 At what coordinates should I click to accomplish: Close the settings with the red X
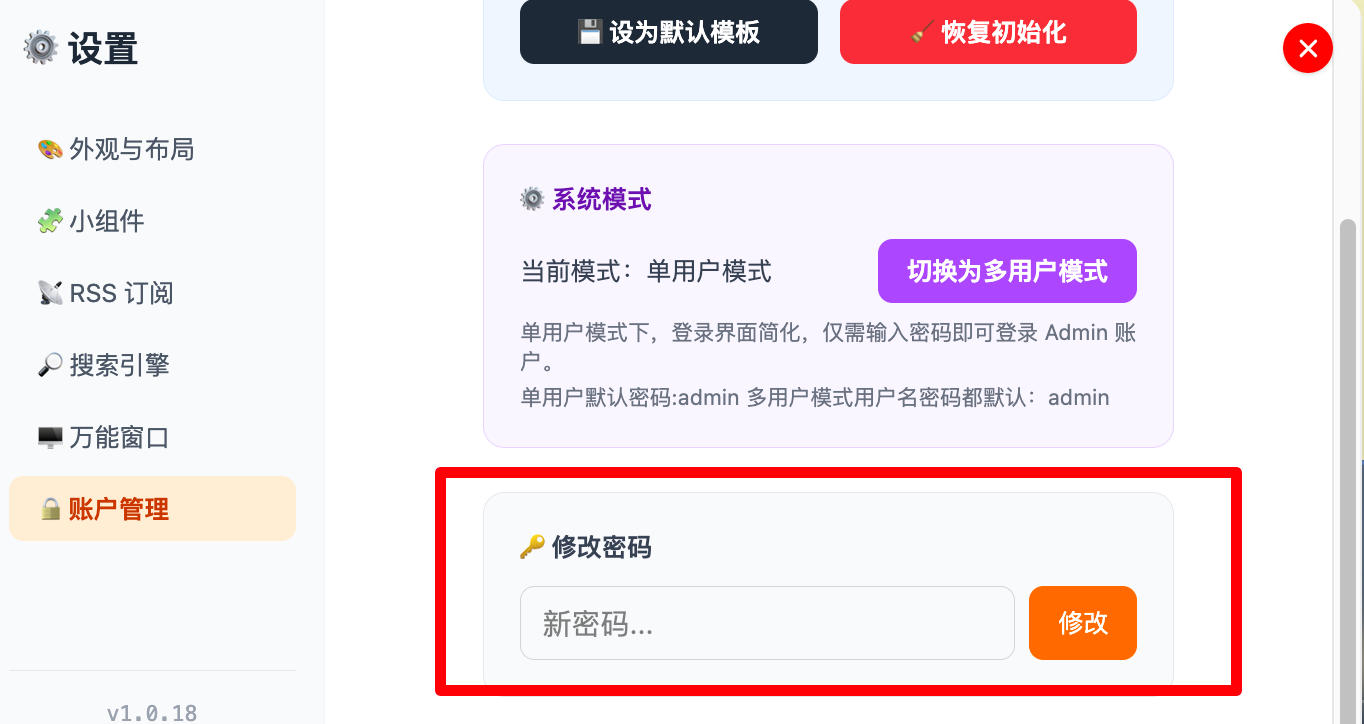tap(1308, 48)
